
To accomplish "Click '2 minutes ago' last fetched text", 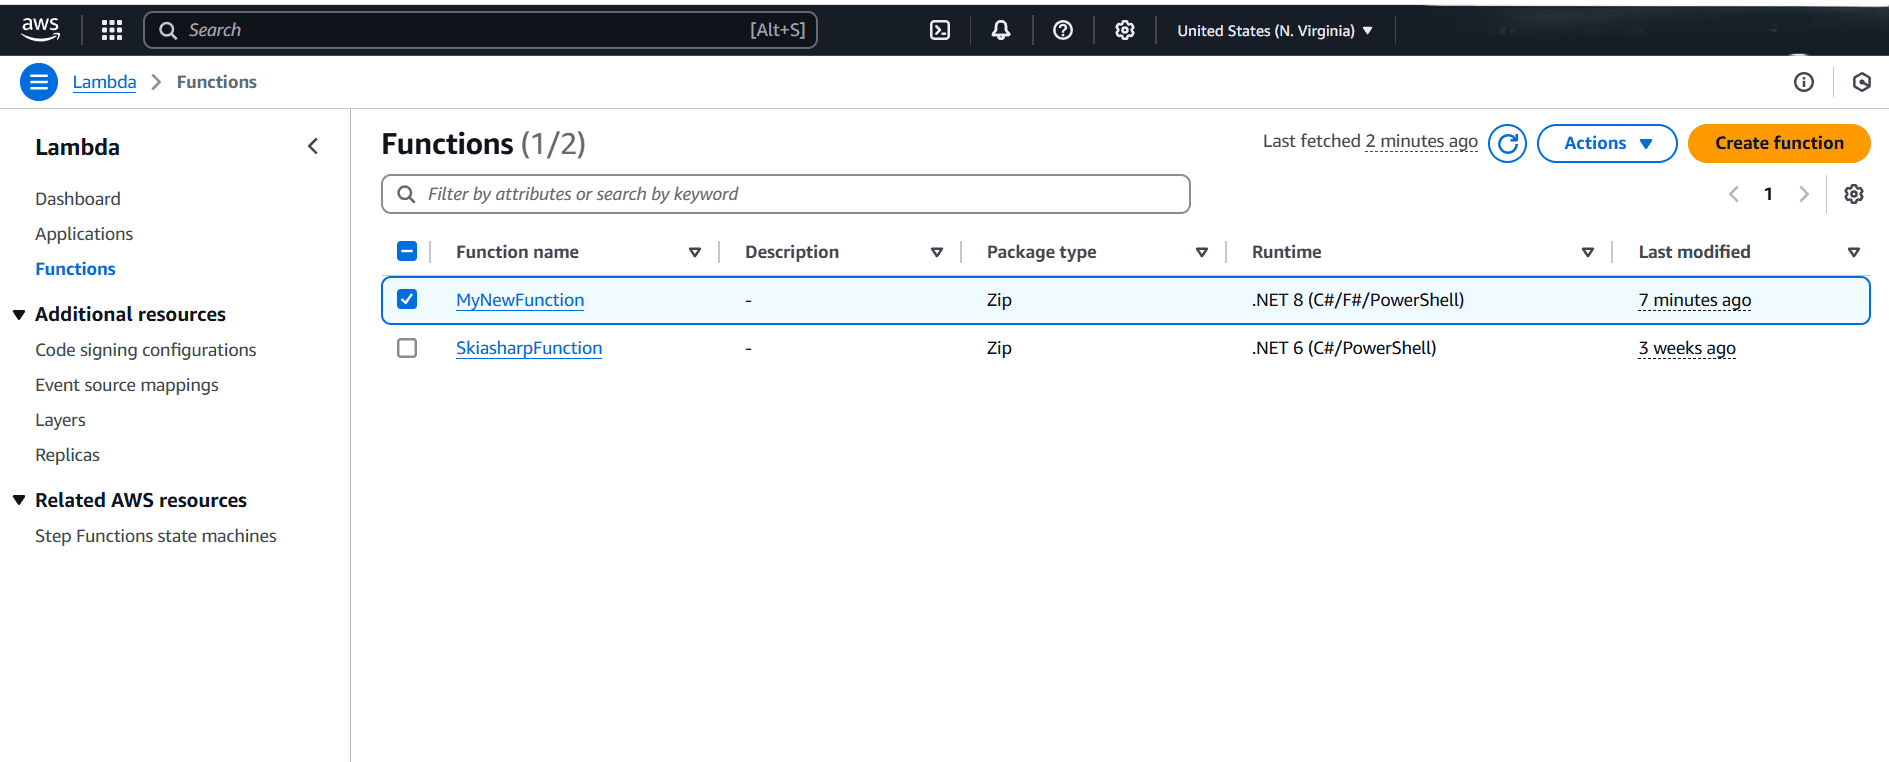I will pos(1422,141).
